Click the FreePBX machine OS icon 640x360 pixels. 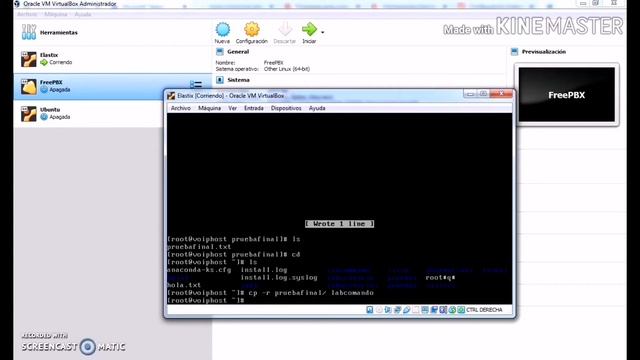pos(29,87)
